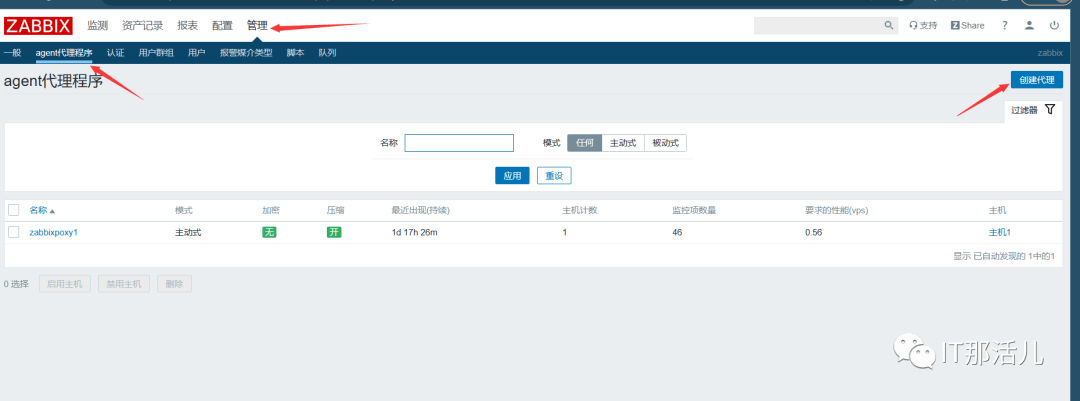Click the 创建代理 button
This screenshot has width=1080, height=401.
pyautogui.click(x=1037, y=80)
